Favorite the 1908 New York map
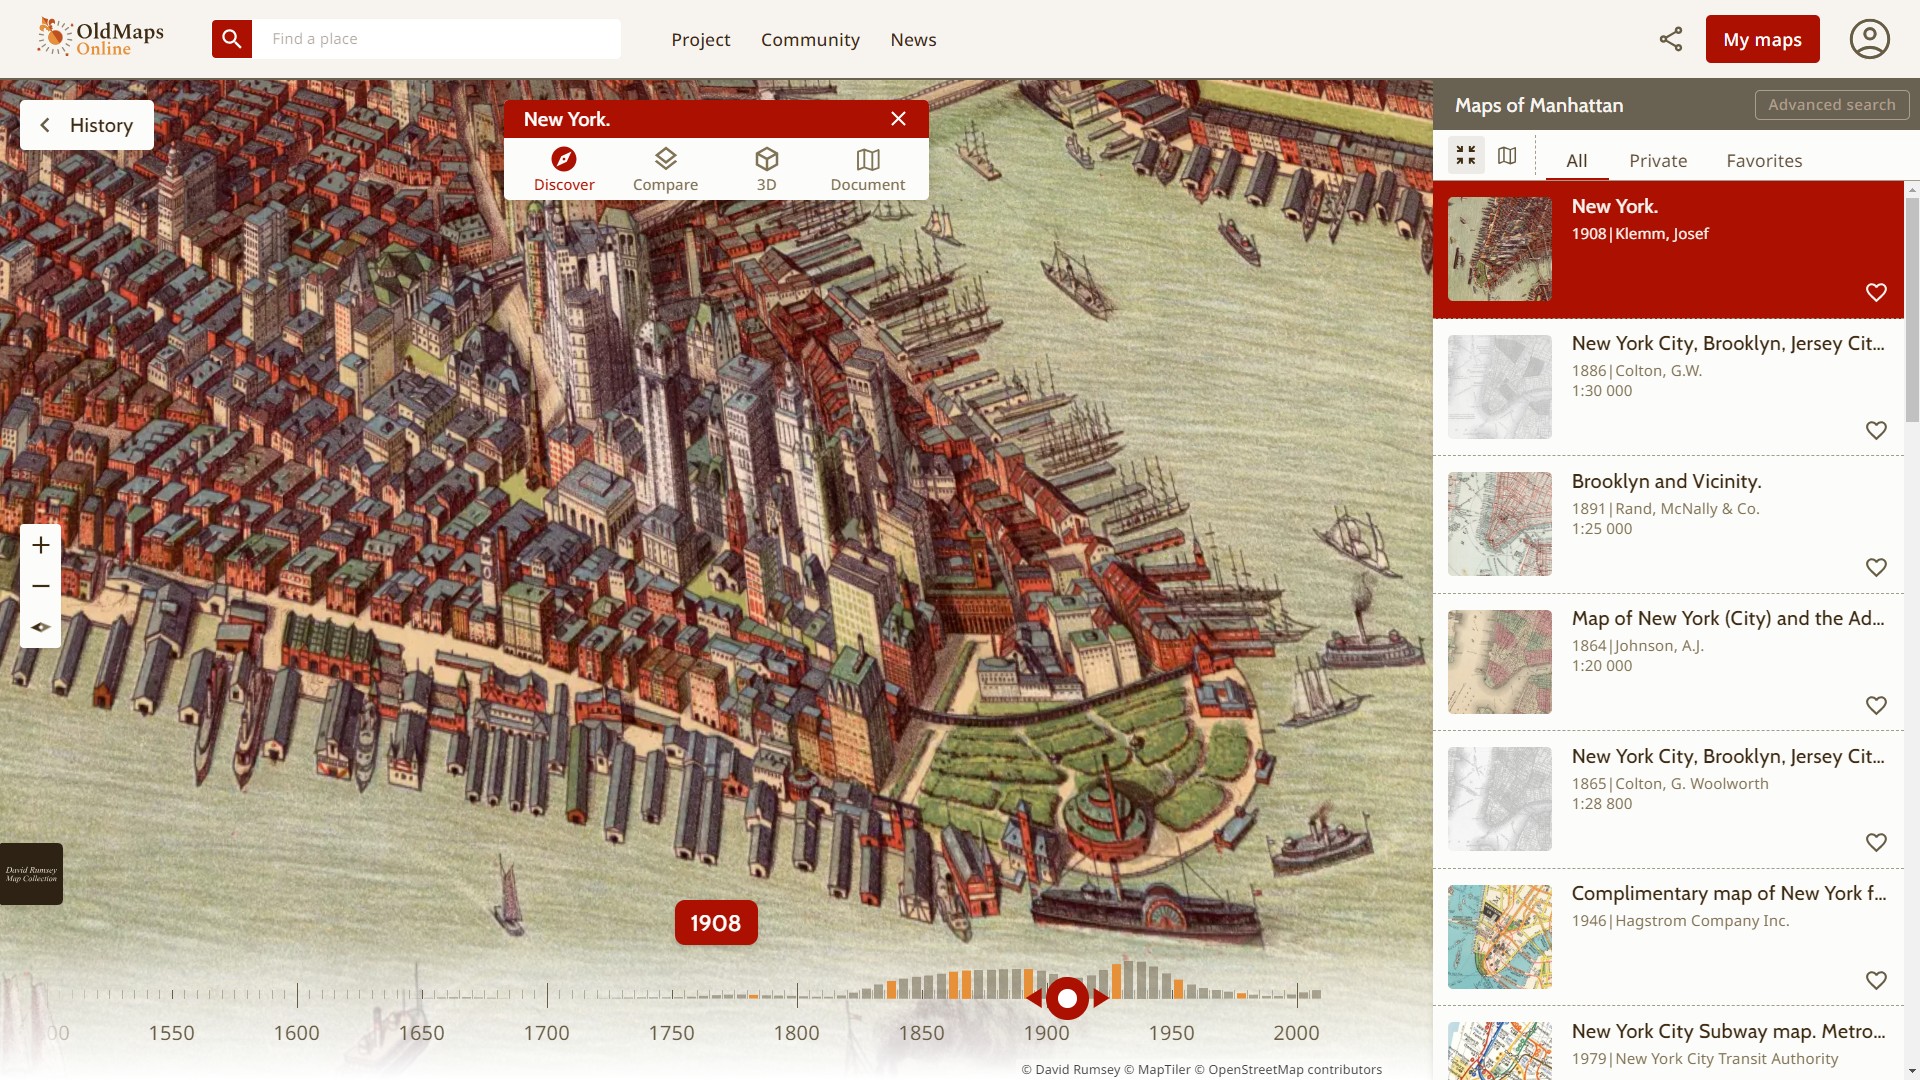1920x1080 pixels. coord(1875,292)
